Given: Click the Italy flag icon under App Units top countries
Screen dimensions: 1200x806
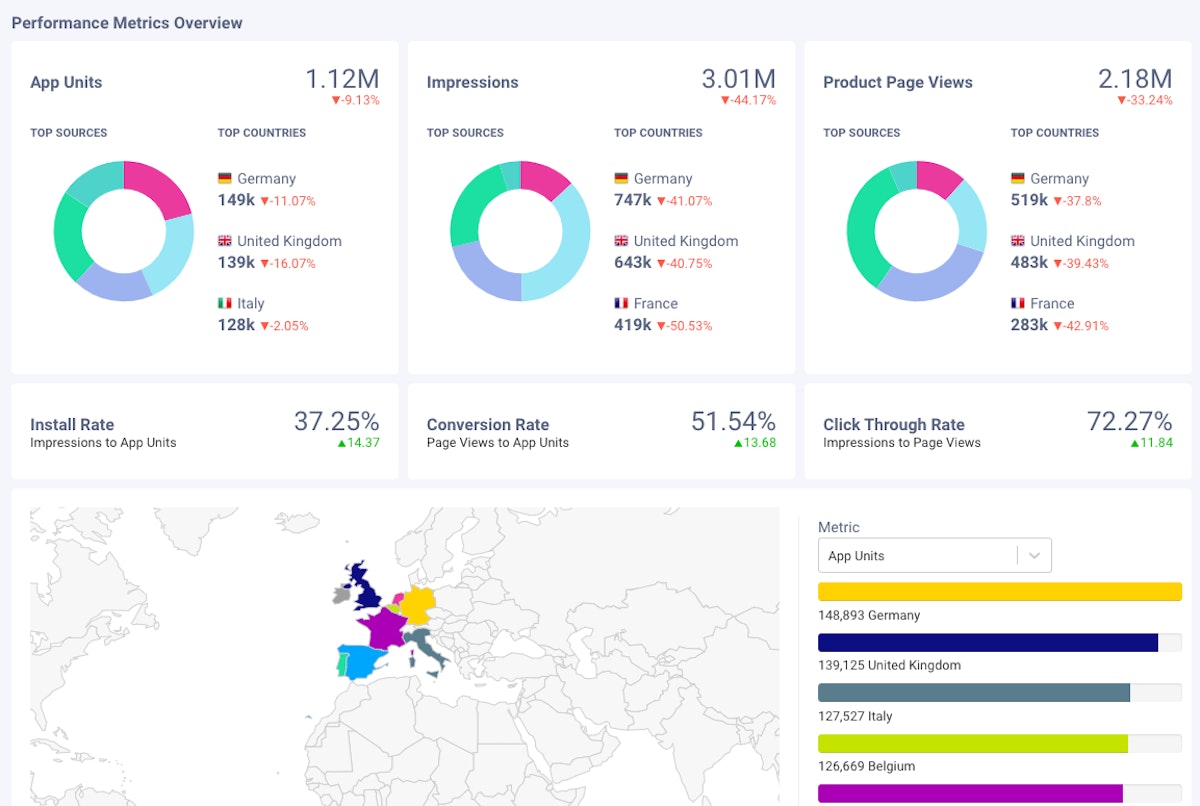Looking at the screenshot, I should 224,303.
